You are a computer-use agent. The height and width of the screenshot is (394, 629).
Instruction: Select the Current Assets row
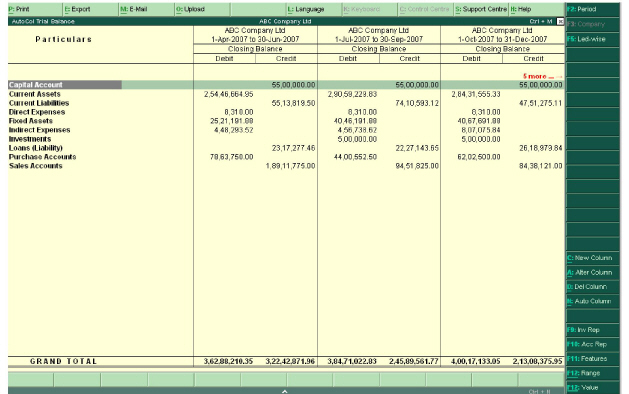coord(286,94)
